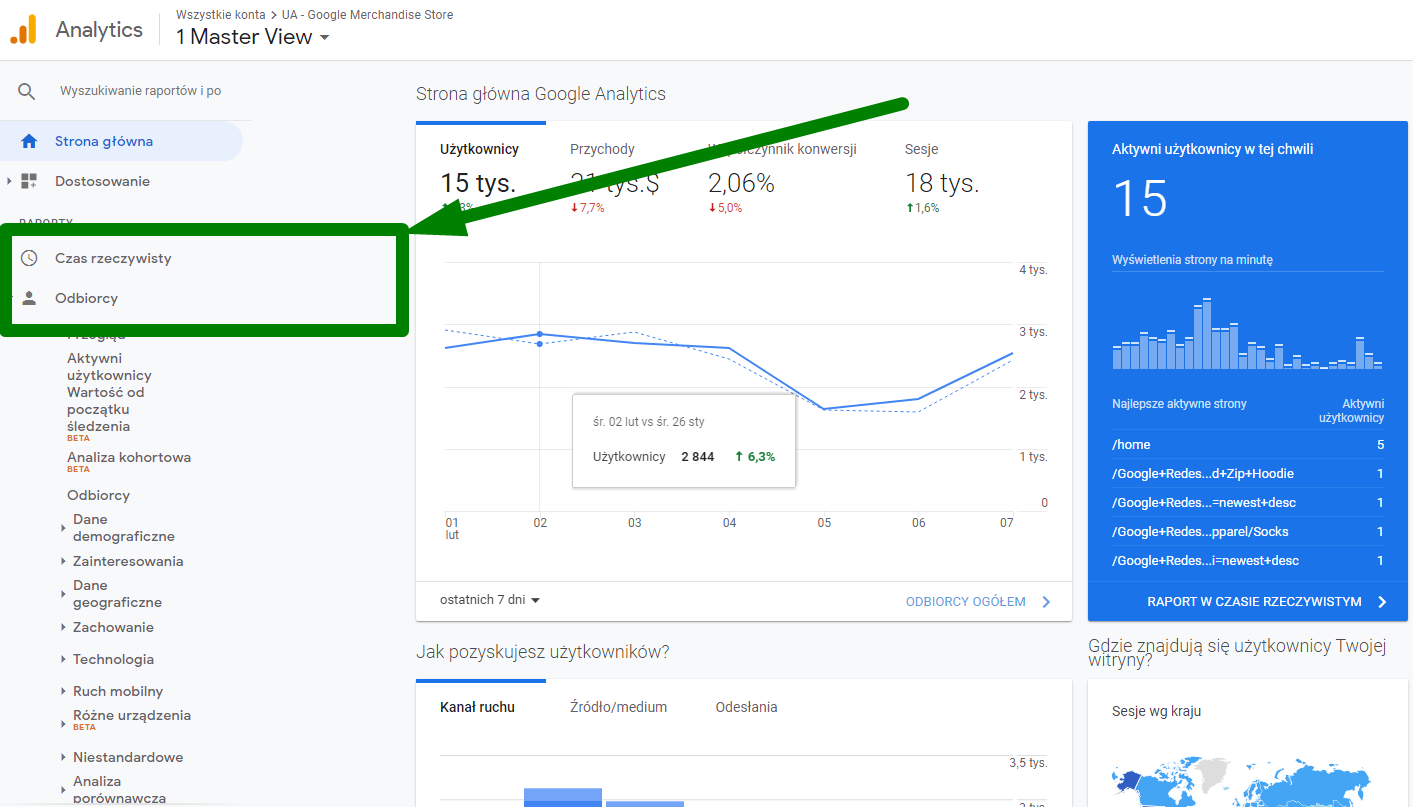Click the /Google+Redes...i=newest+desc row
Image resolution: width=1413 pixels, height=807 pixels.
1248,561
